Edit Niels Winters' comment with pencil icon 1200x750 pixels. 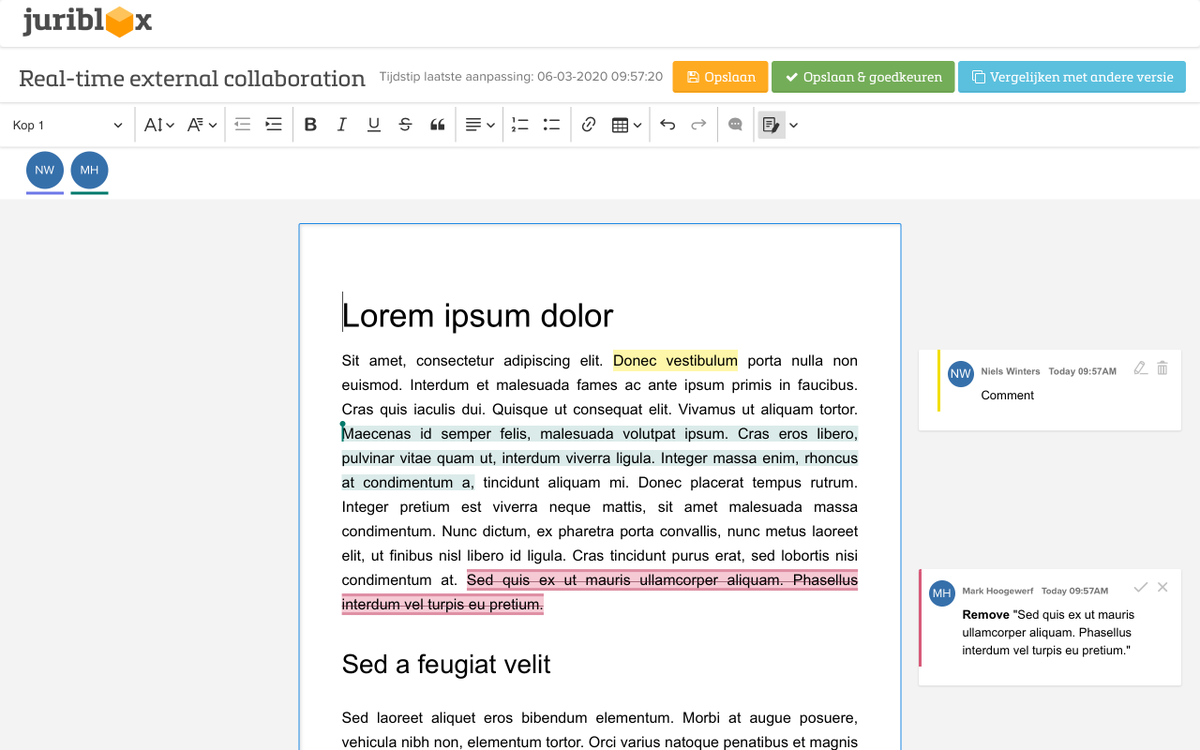(1140, 368)
